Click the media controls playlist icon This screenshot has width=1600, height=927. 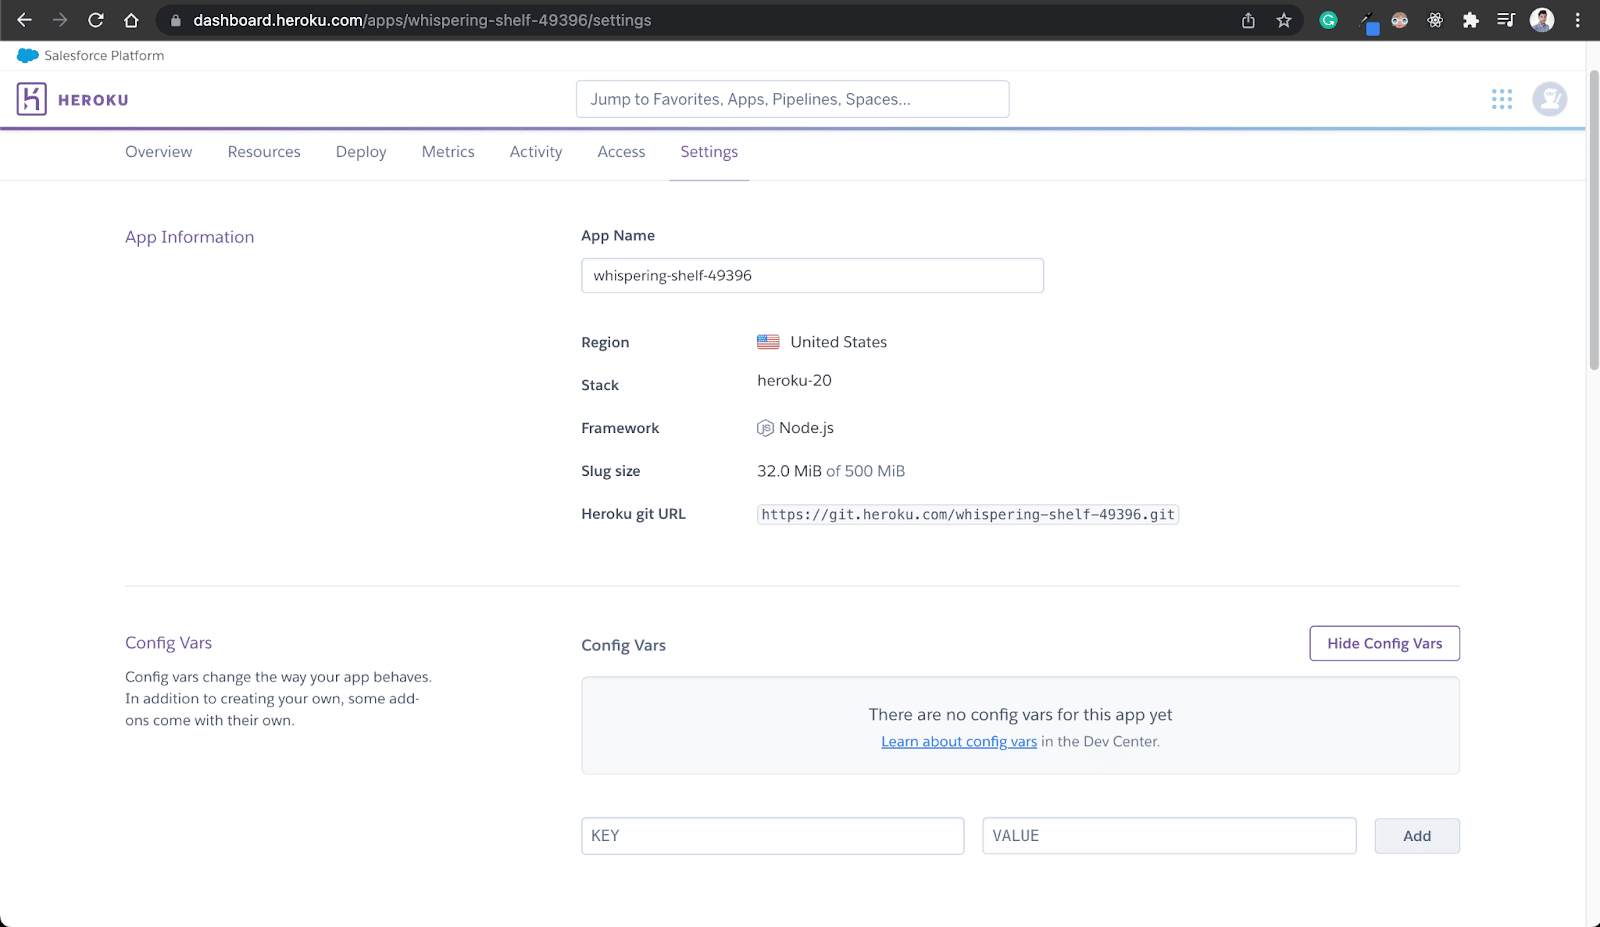[1505, 20]
